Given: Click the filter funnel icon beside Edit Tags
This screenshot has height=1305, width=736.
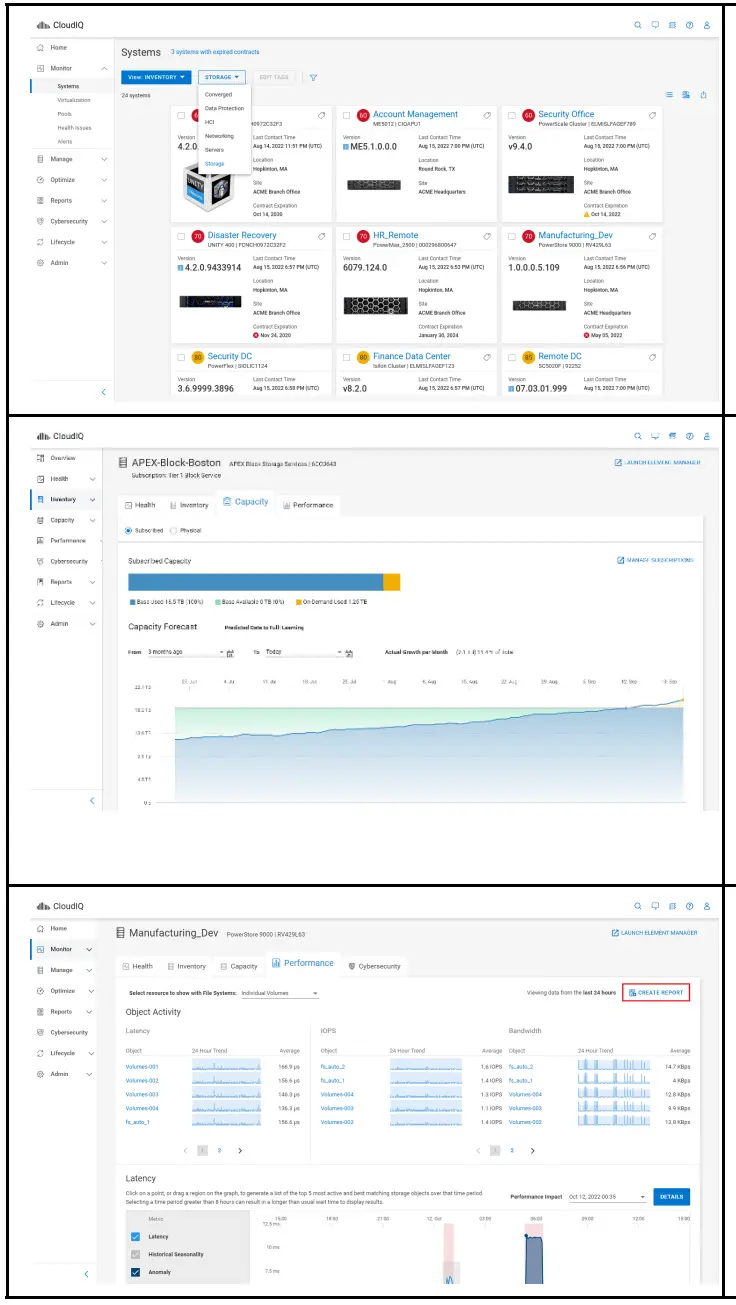Looking at the screenshot, I should point(313,77).
